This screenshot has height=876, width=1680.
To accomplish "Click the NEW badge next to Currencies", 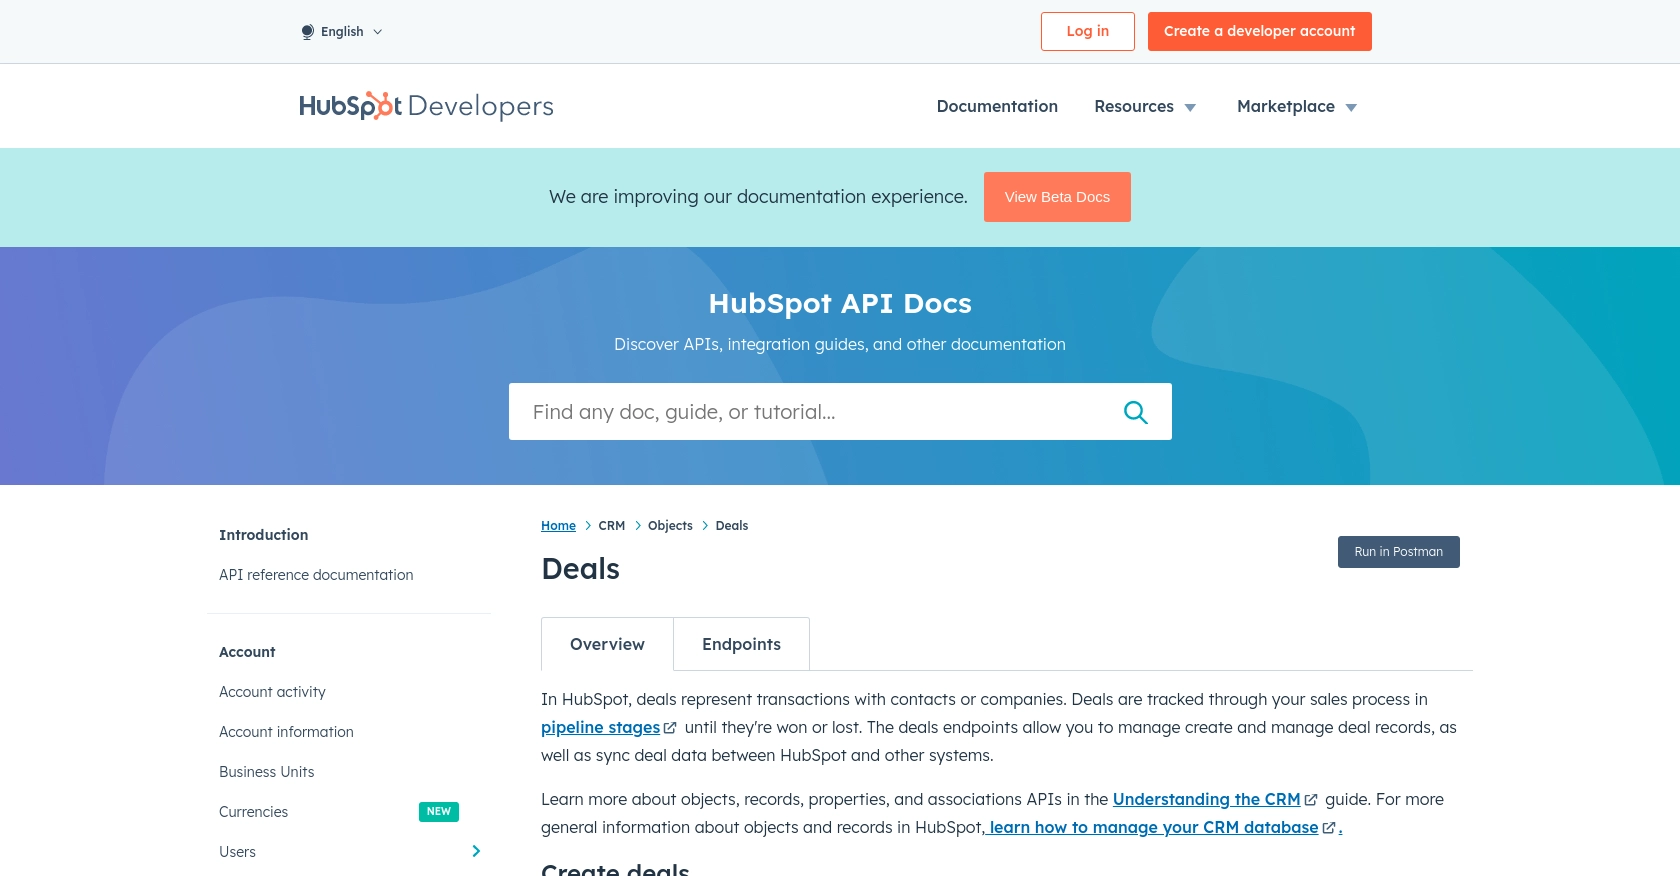I will 439,812.
